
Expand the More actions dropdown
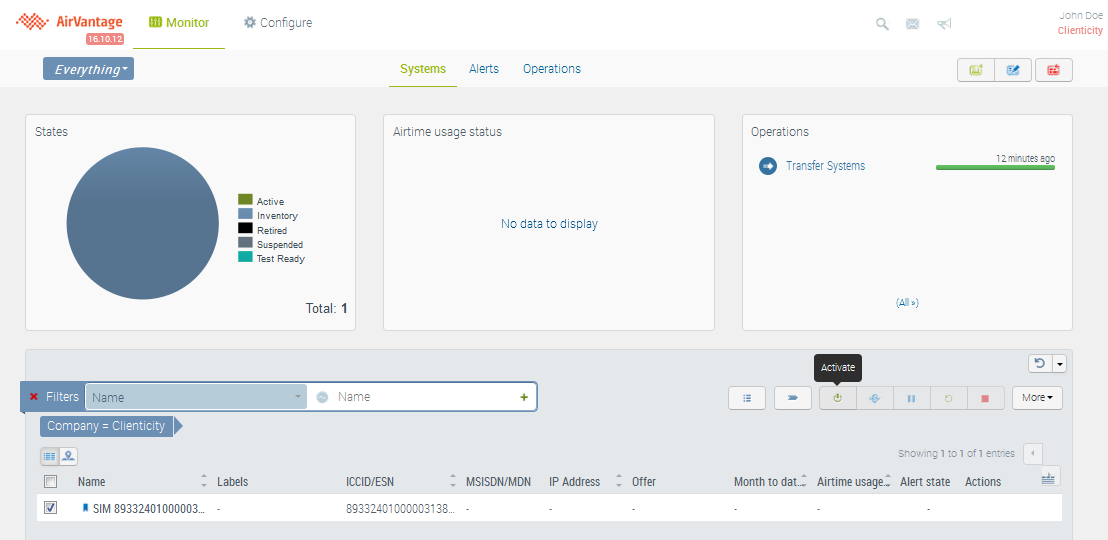pyautogui.click(x=1037, y=398)
